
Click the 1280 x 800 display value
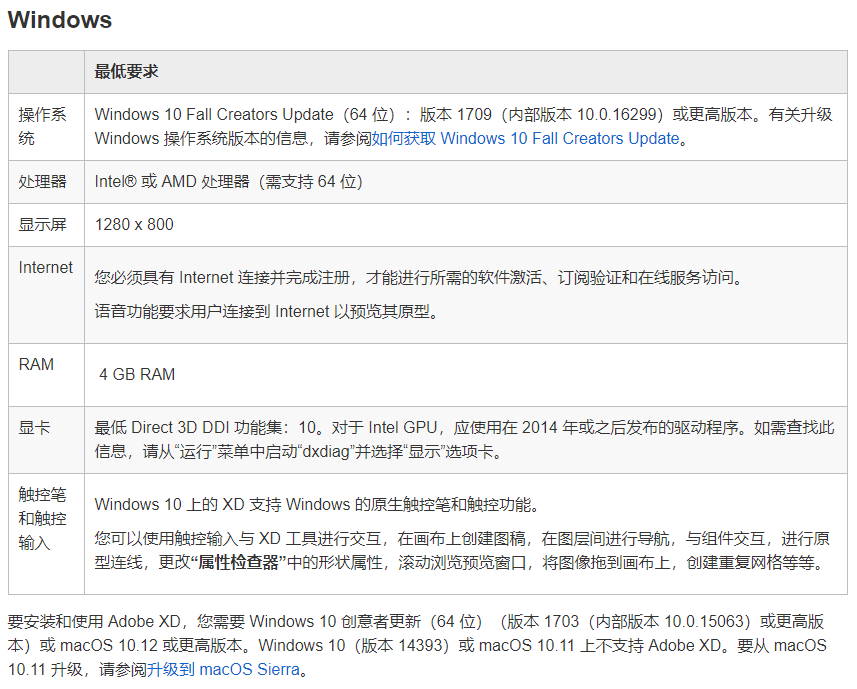pos(134,224)
